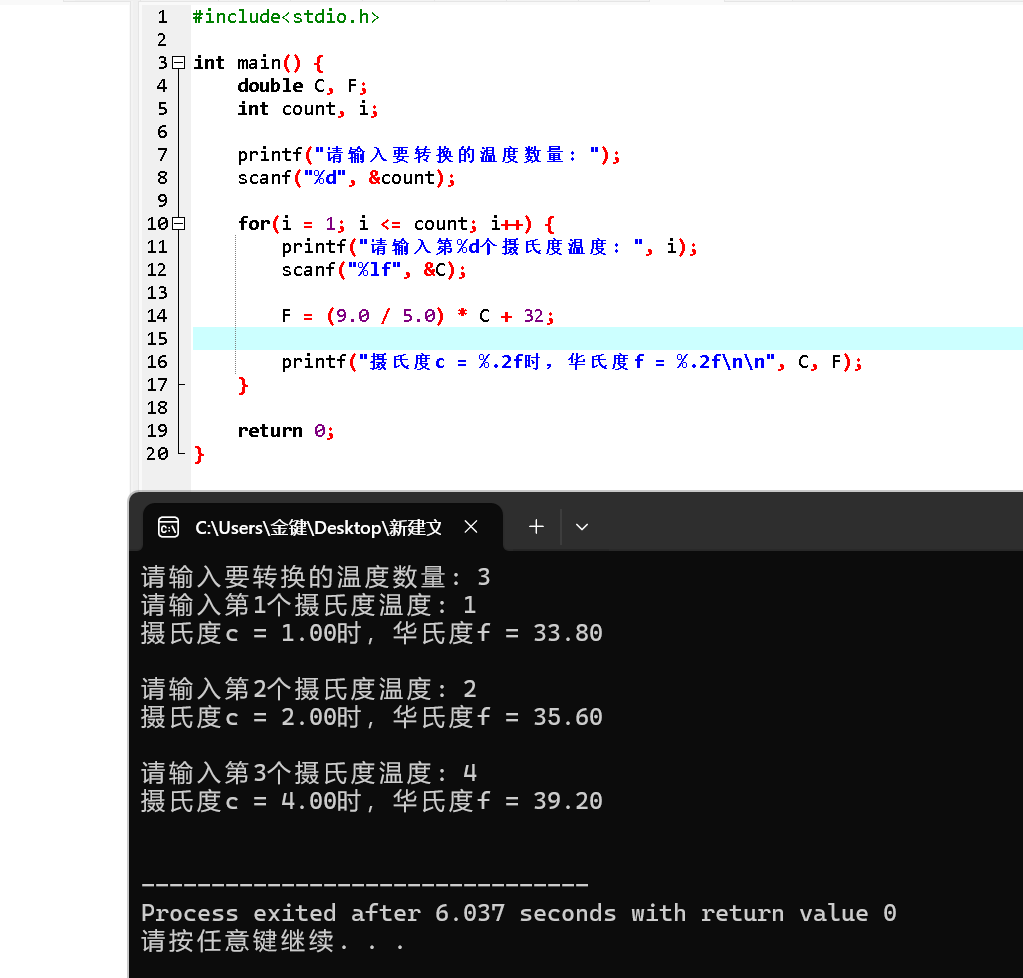
Task: Click line number 20 in the gutter
Action: (157, 453)
